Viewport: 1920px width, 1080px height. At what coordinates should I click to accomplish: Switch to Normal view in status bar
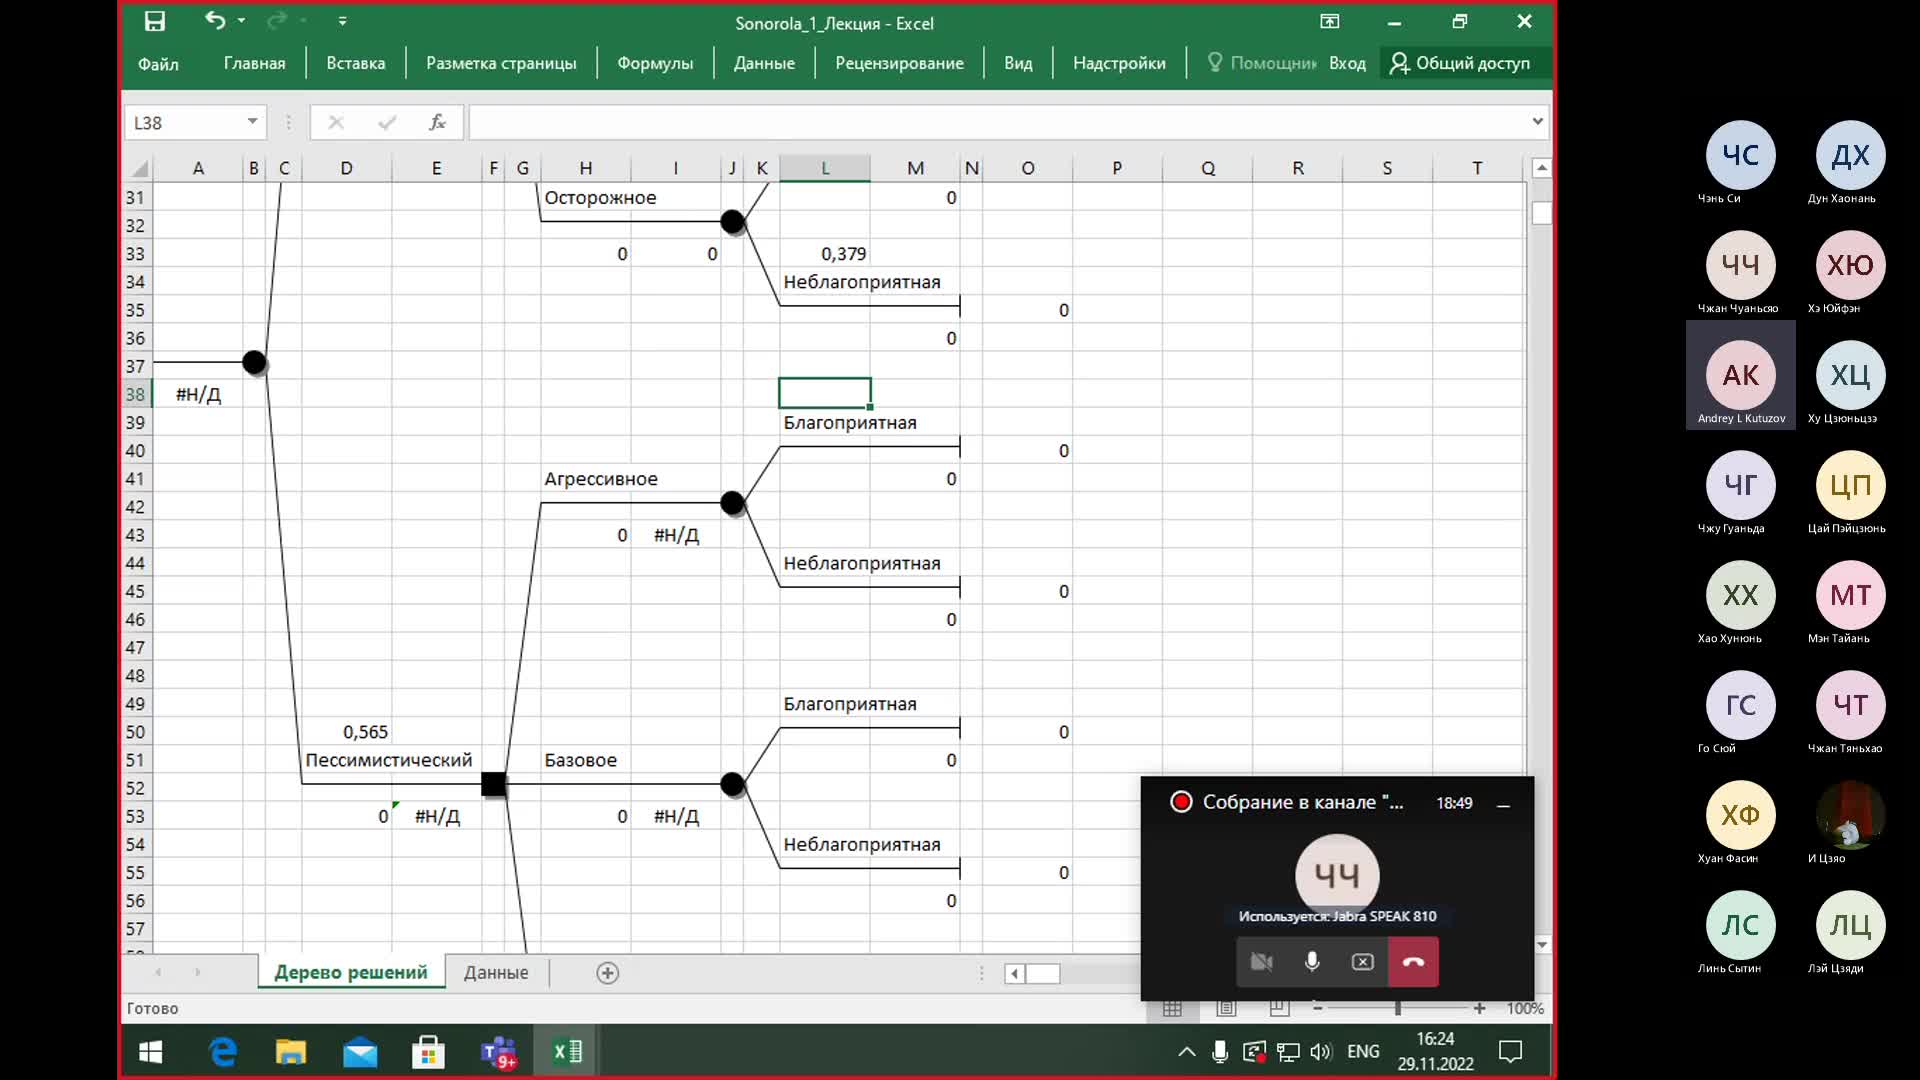click(1172, 1008)
